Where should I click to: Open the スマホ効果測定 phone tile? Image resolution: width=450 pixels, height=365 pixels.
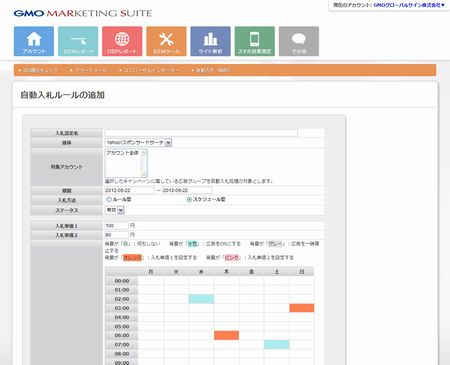(255, 41)
